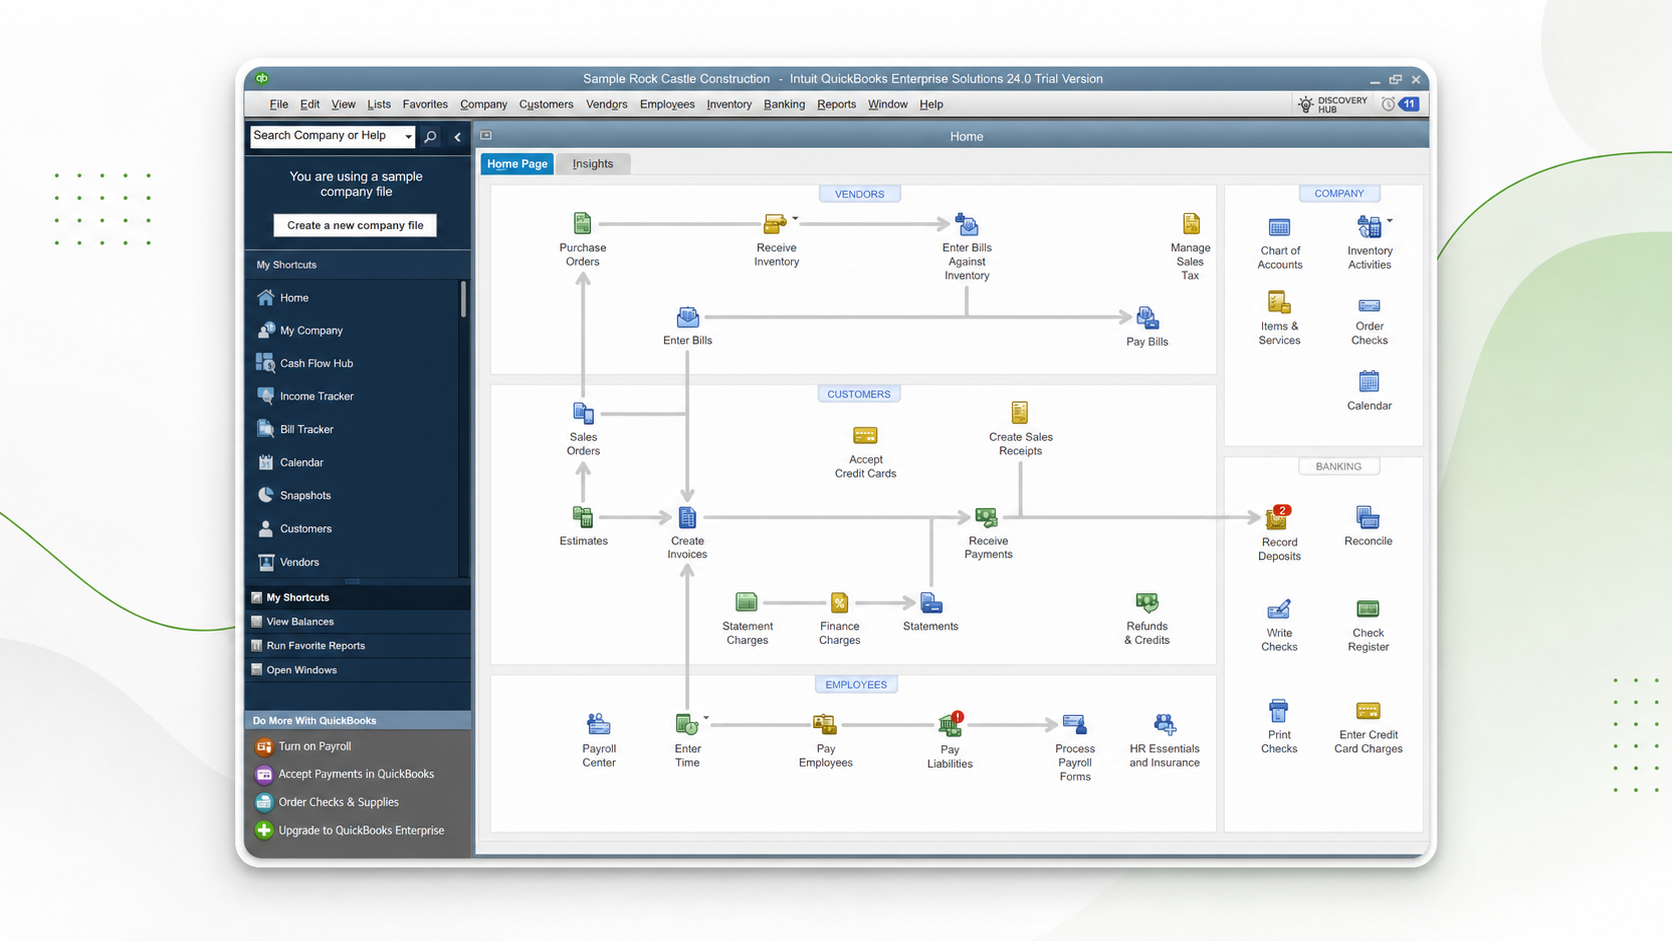Click the Print Checks icon

[x=1278, y=711]
